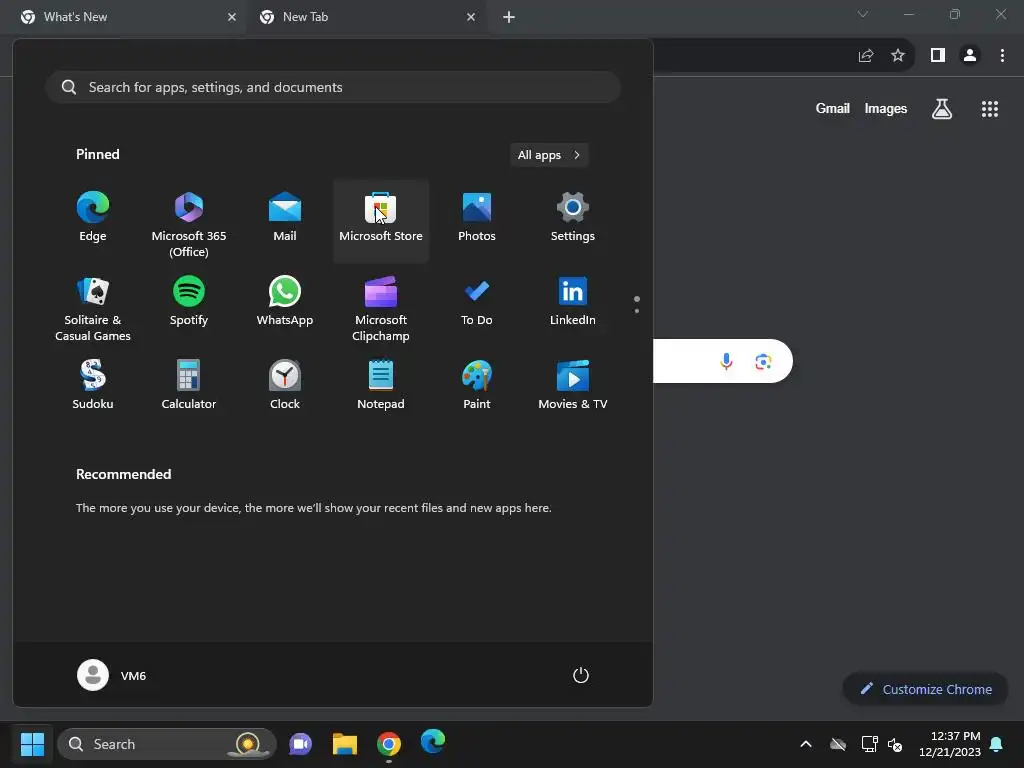Open File Explorer from taskbar

344,744
